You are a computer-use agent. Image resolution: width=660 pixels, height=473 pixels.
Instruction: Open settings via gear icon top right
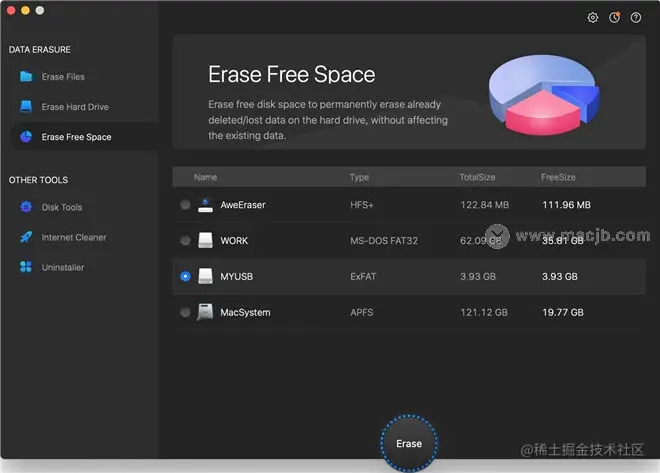click(593, 17)
